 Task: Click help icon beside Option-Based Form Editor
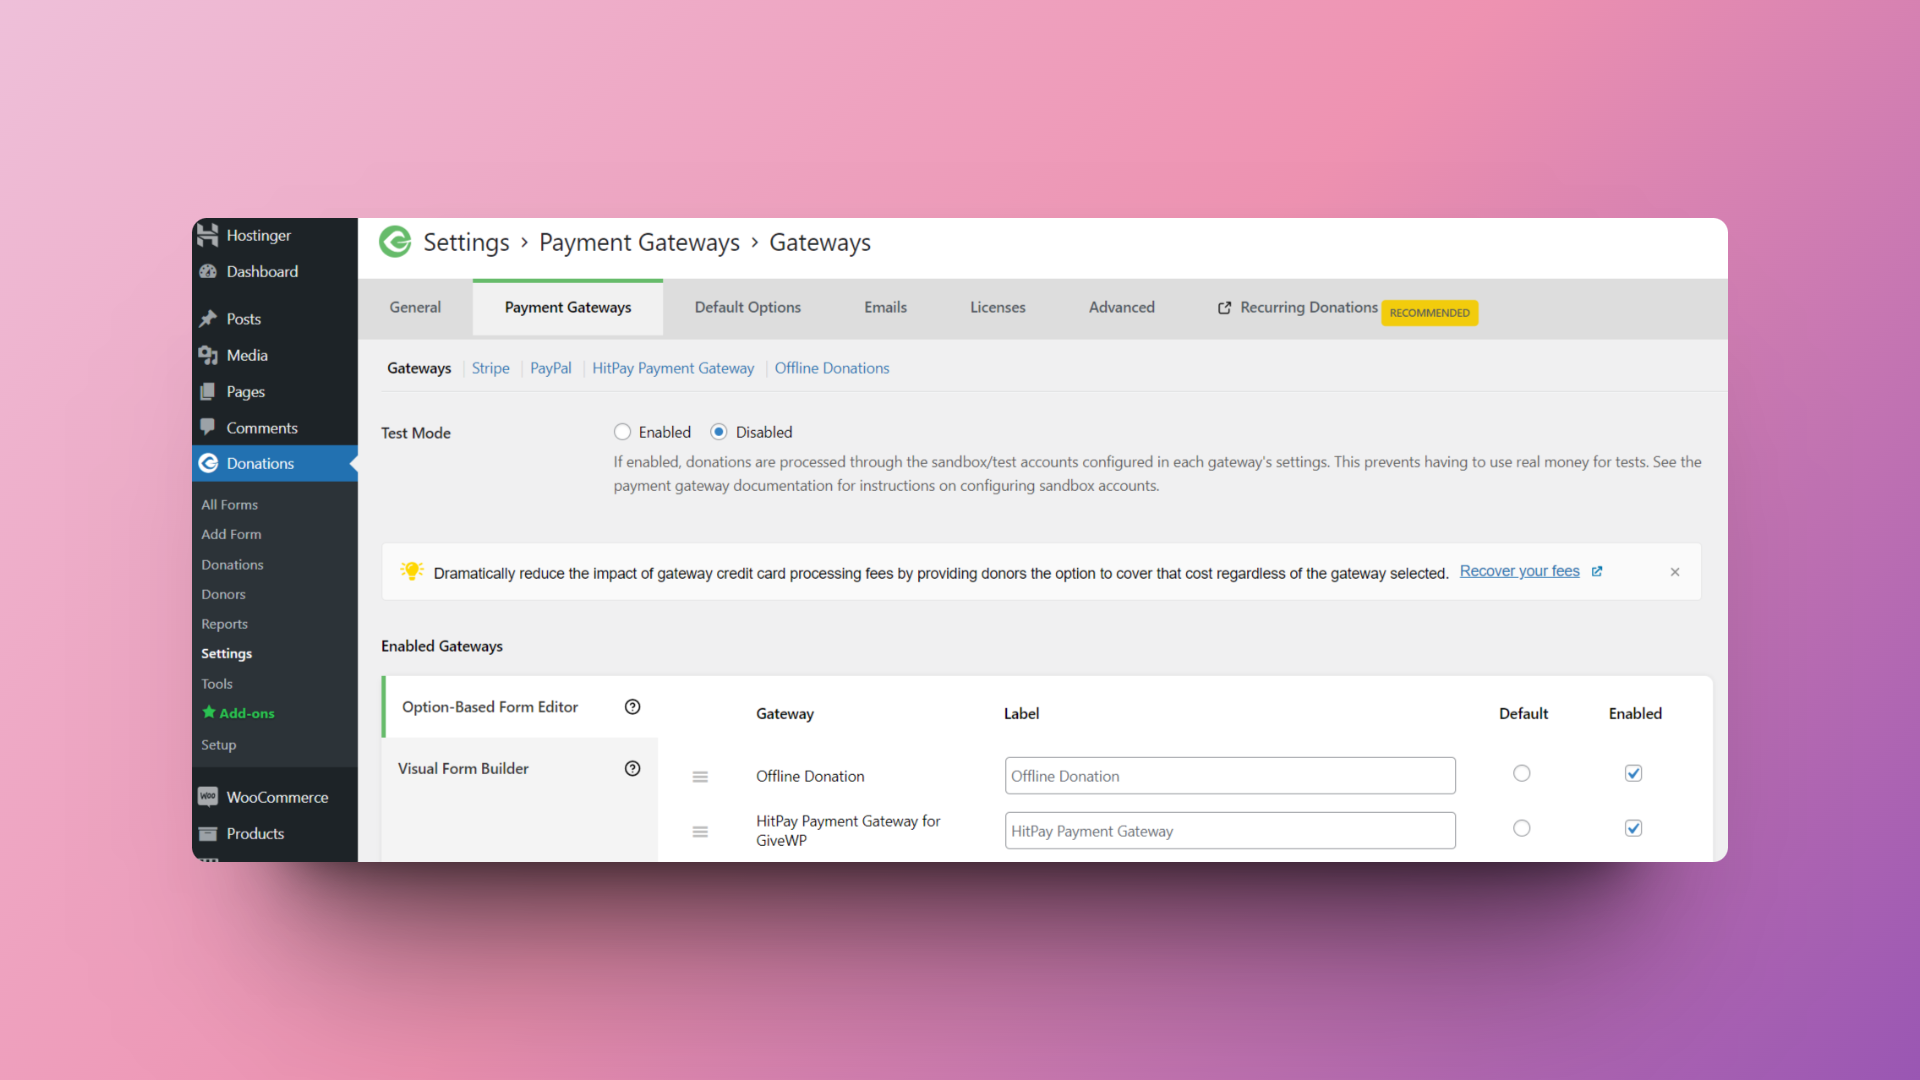632,707
